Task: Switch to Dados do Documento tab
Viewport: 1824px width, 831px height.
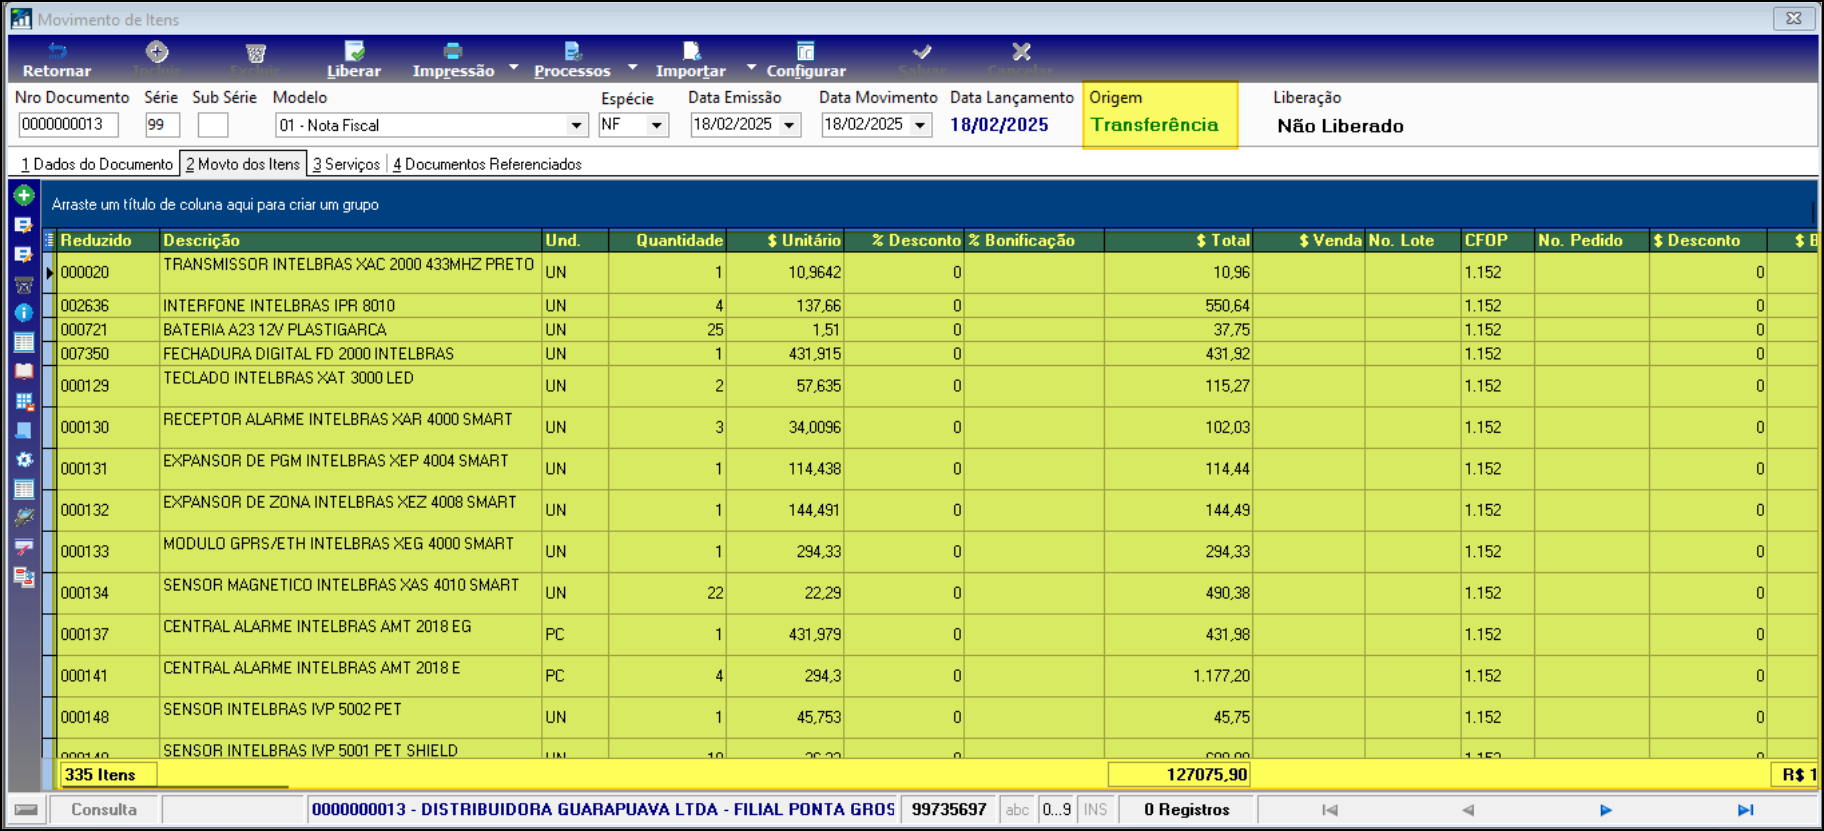Action: coord(97,164)
